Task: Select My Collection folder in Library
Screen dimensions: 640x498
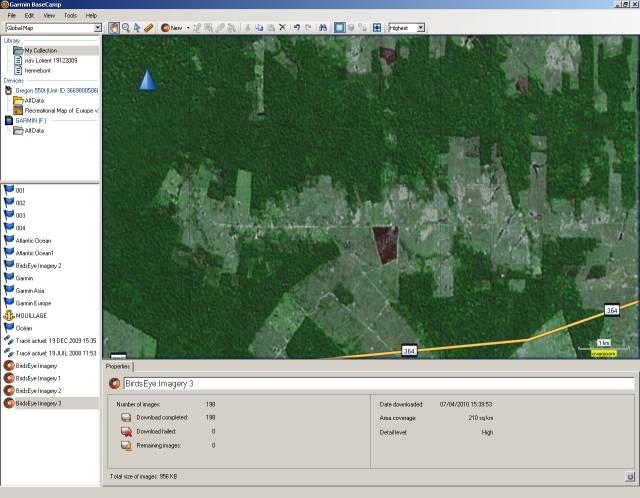Action: pyautogui.click(x=40, y=51)
